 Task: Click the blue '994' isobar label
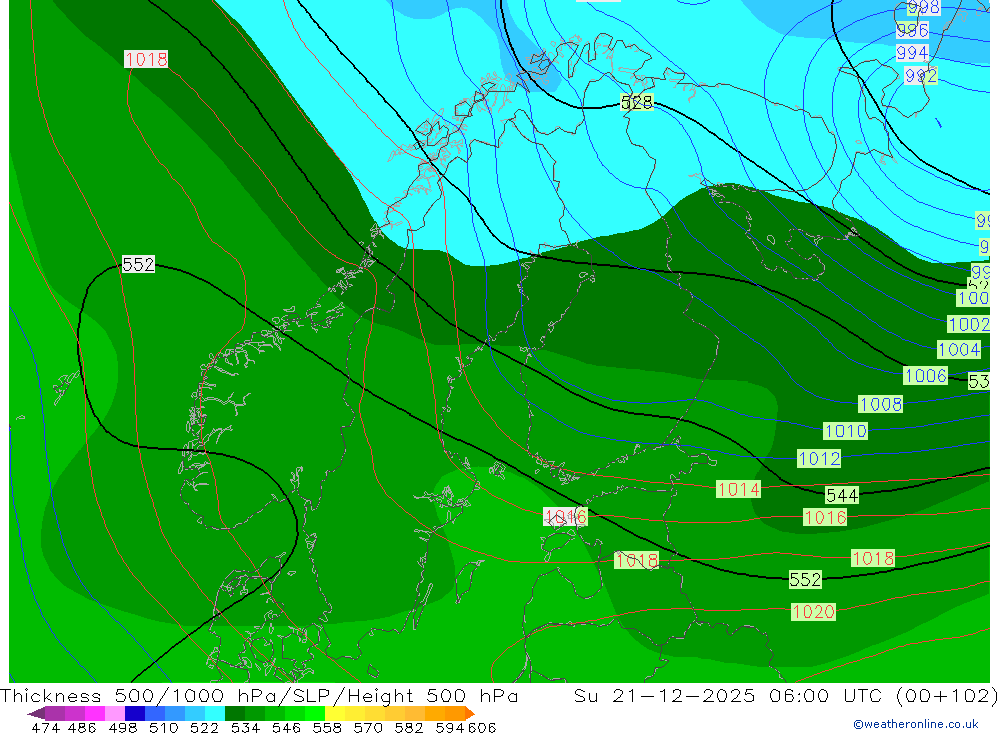click(x=912, y=53)
